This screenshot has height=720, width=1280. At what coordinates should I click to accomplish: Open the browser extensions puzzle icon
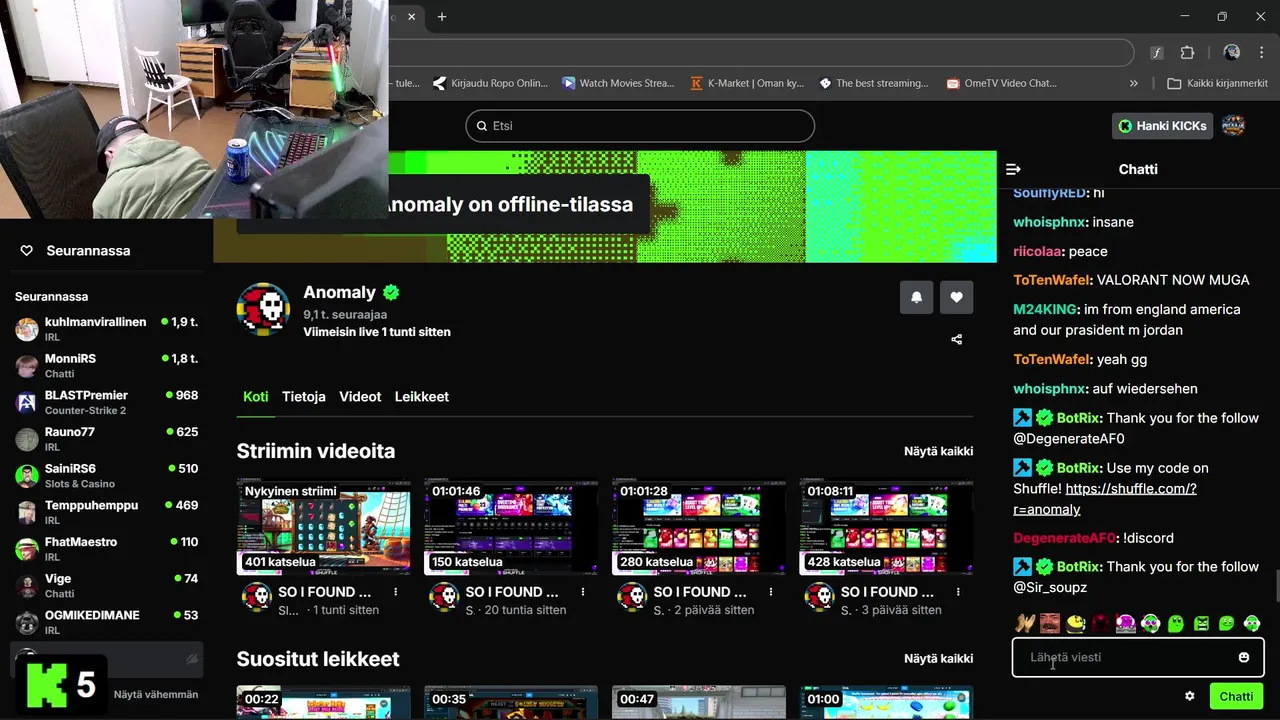point(1188,52)
